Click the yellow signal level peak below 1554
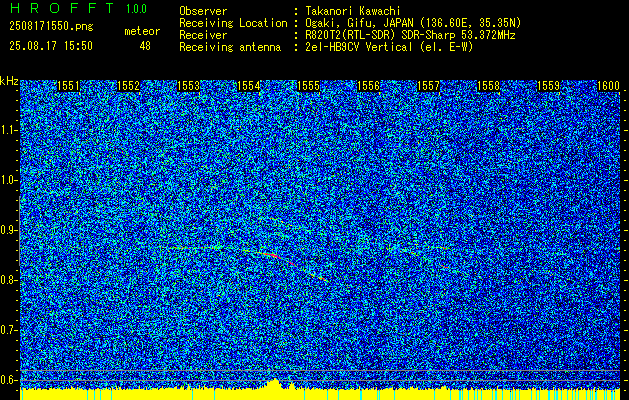Screen dimensions: 629x400 click(275, 383)
